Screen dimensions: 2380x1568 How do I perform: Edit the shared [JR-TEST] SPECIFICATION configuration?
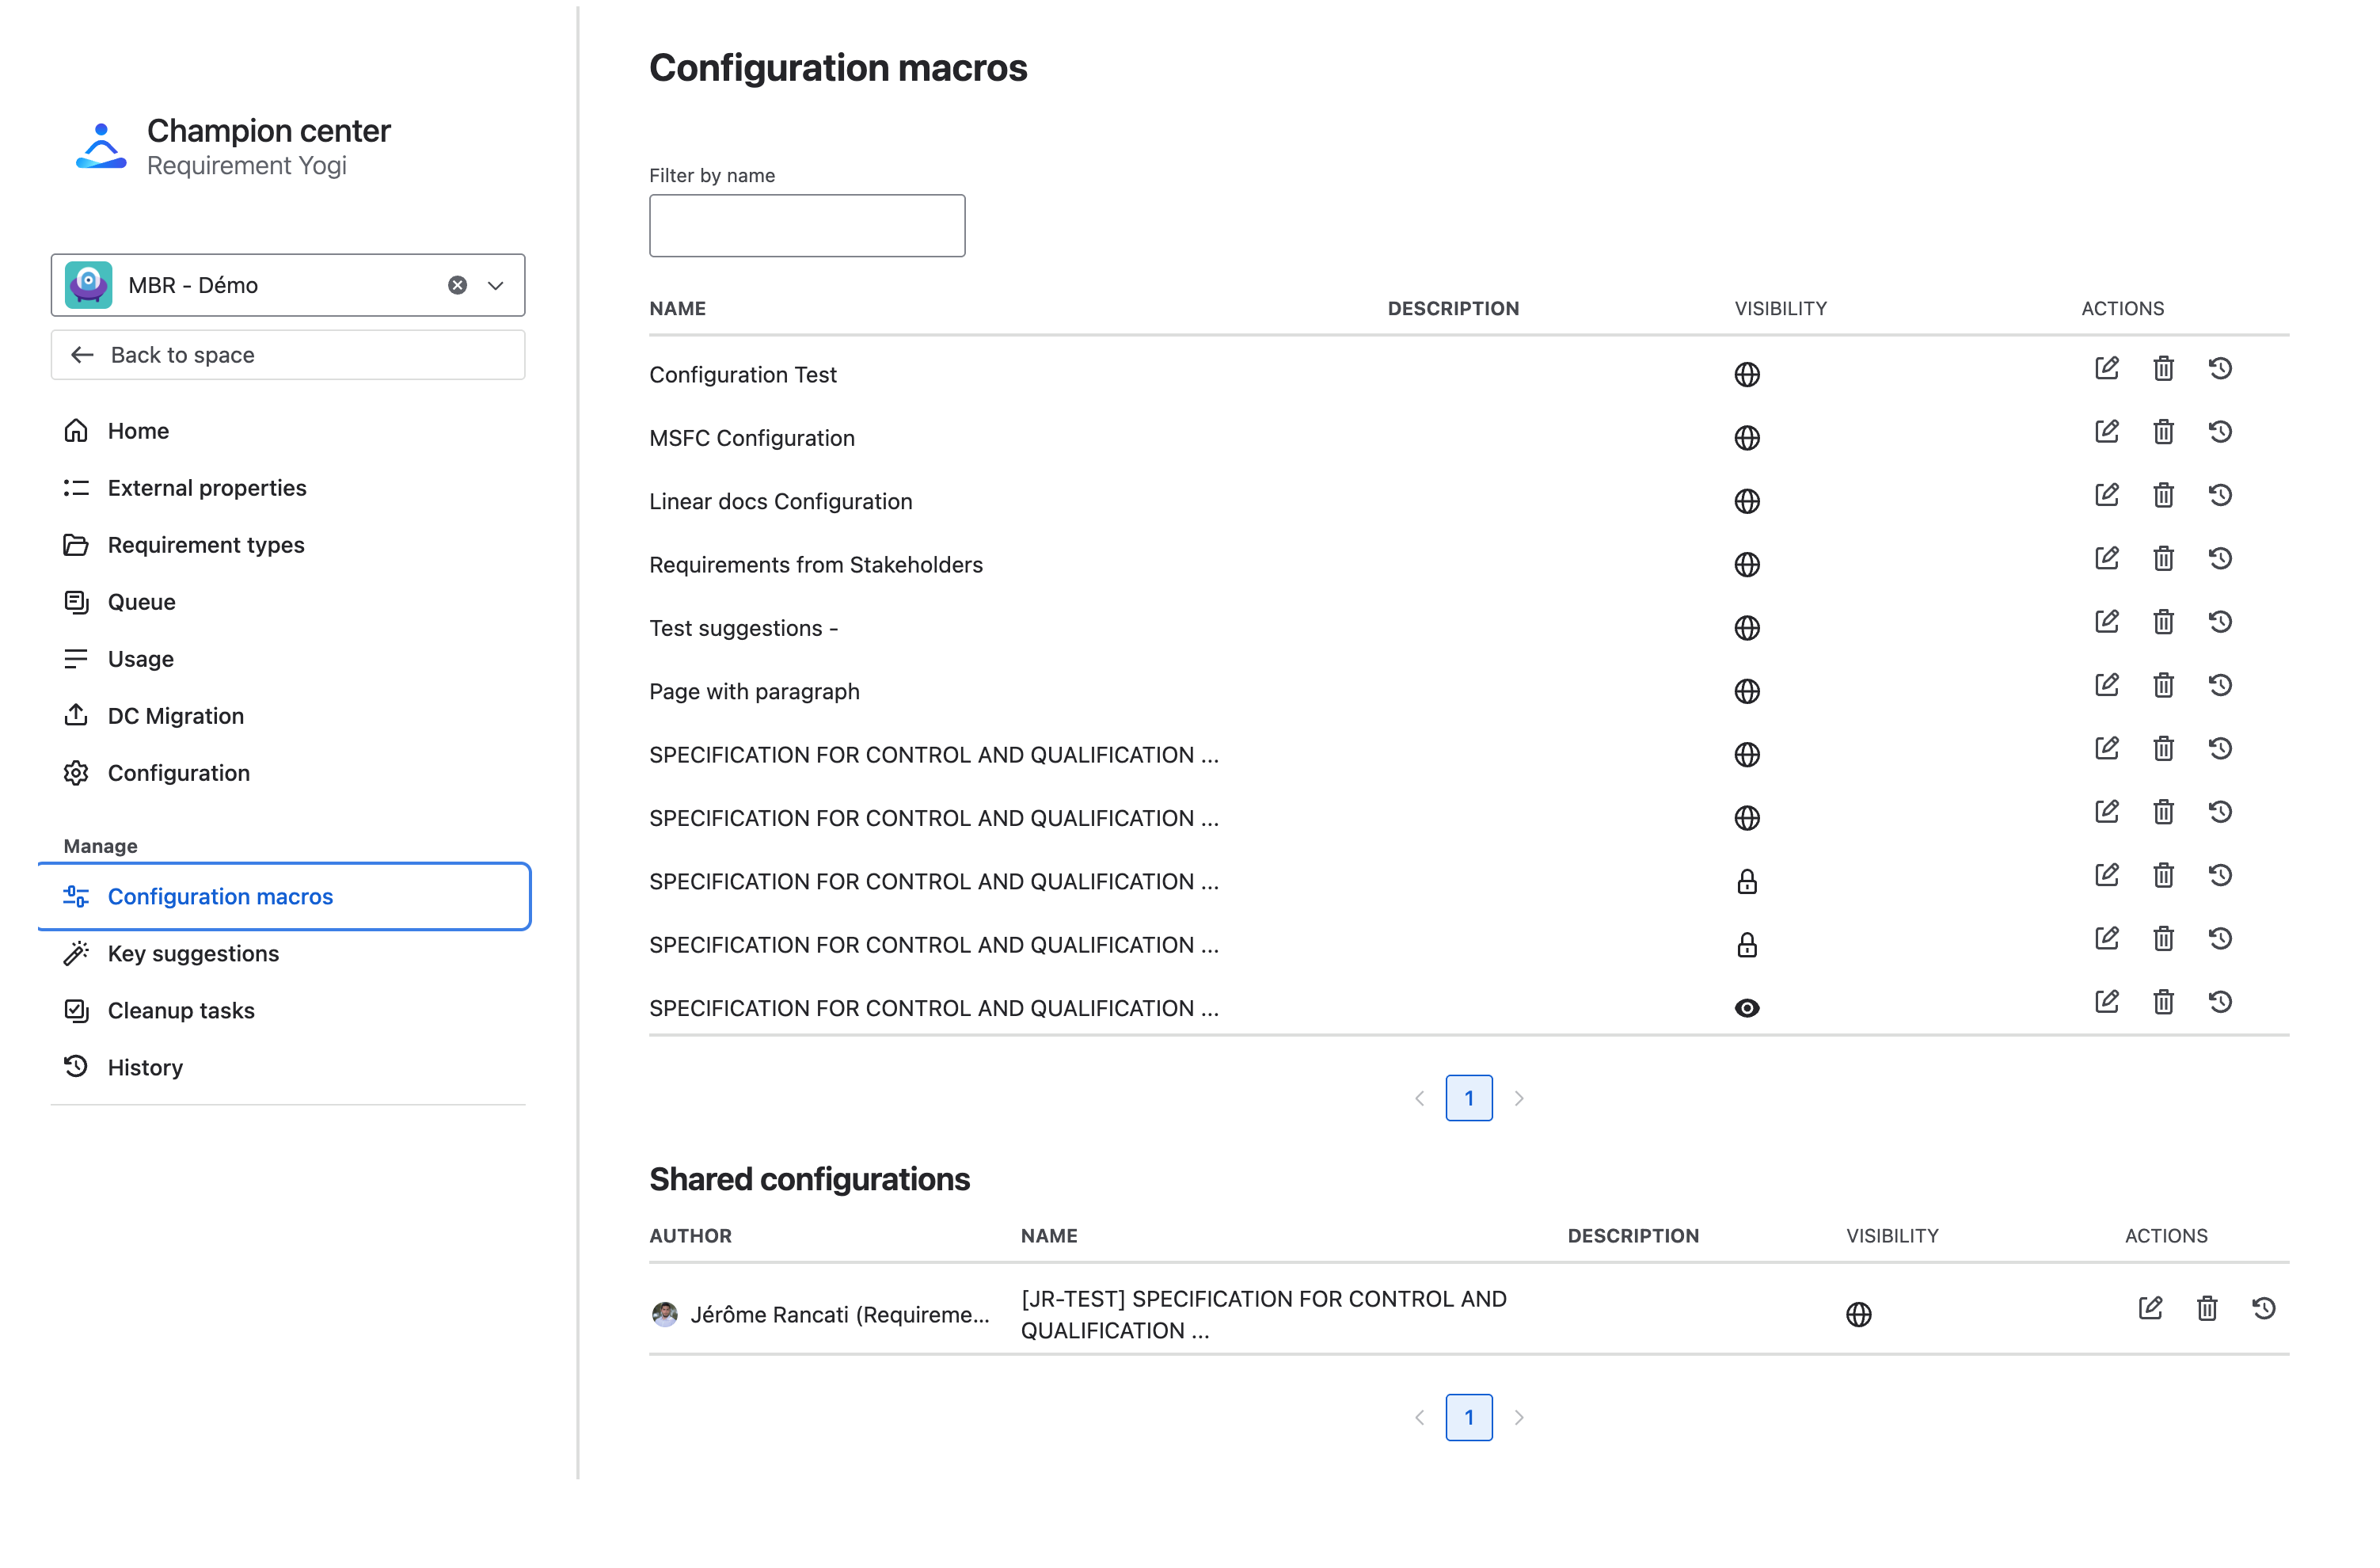pyautogui.click(x=2151, y=1308)
